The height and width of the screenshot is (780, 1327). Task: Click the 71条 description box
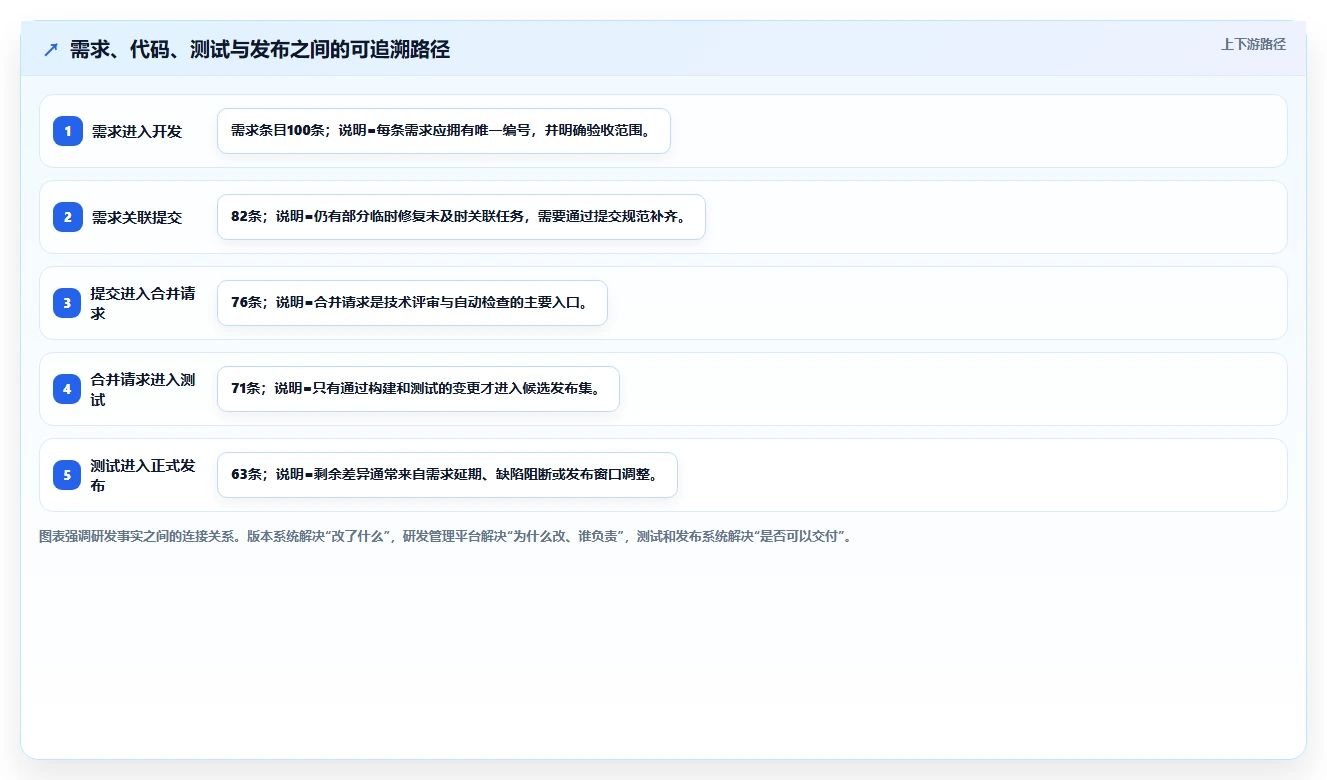click(x=418, y=389)
